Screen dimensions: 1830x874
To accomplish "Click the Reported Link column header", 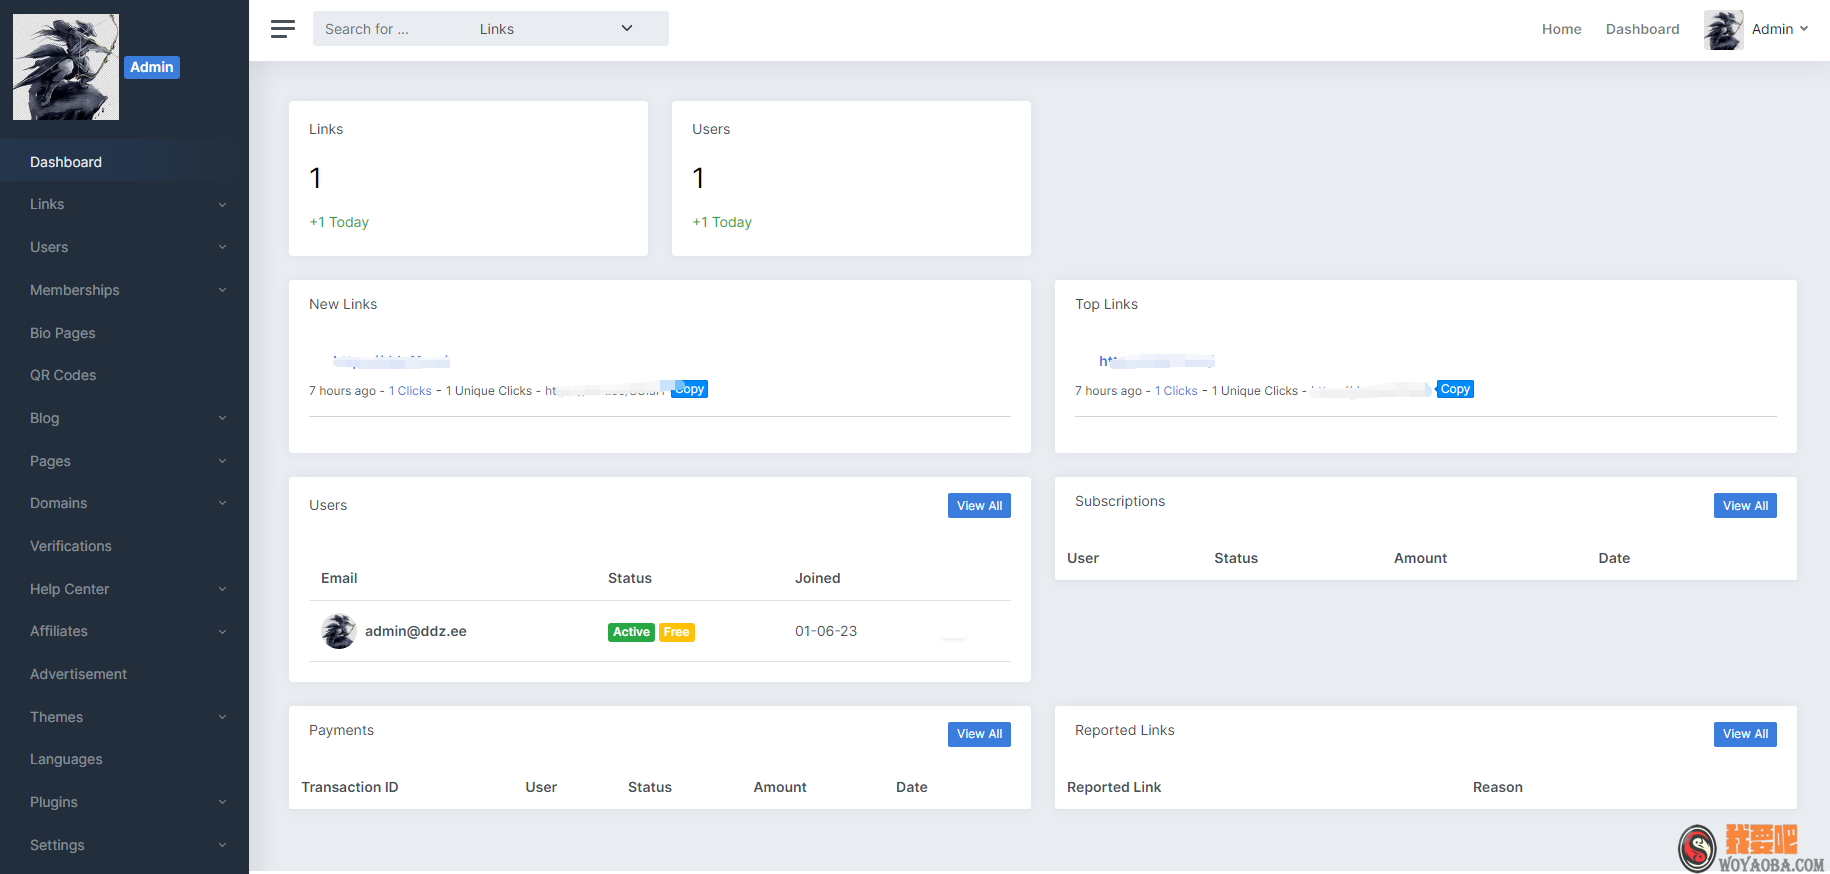I will [1114, 787].
